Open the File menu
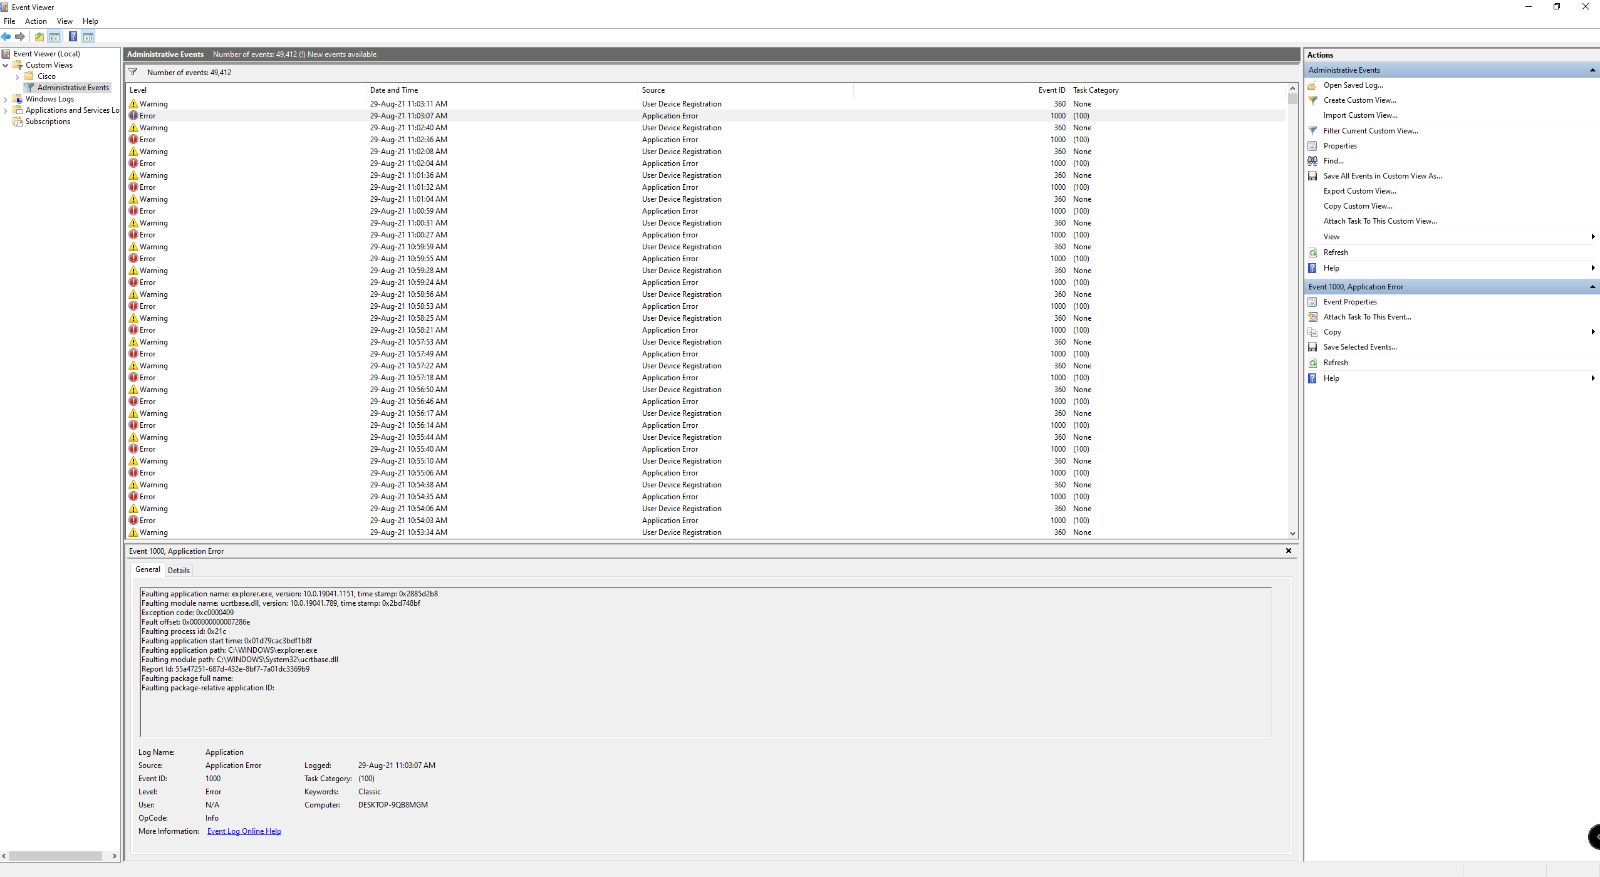 (10, 21)
